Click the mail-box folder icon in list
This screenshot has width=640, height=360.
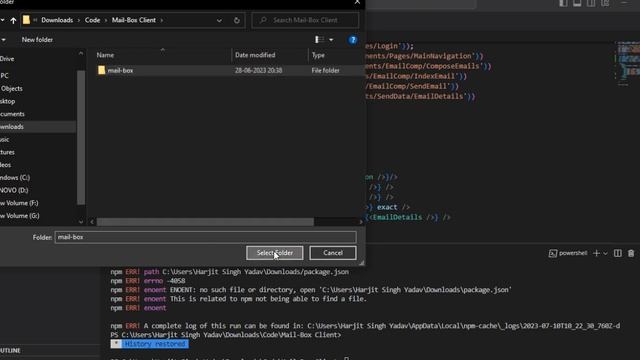click(x=102, y=70)
